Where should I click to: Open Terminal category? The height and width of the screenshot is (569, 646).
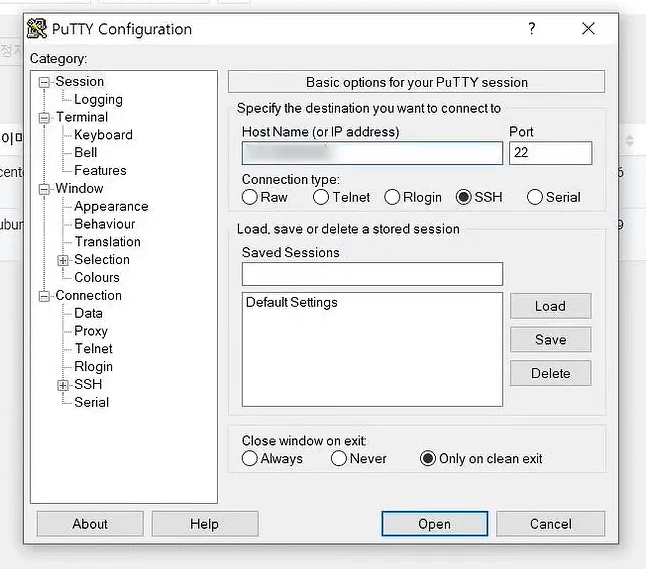pos(82,117)
